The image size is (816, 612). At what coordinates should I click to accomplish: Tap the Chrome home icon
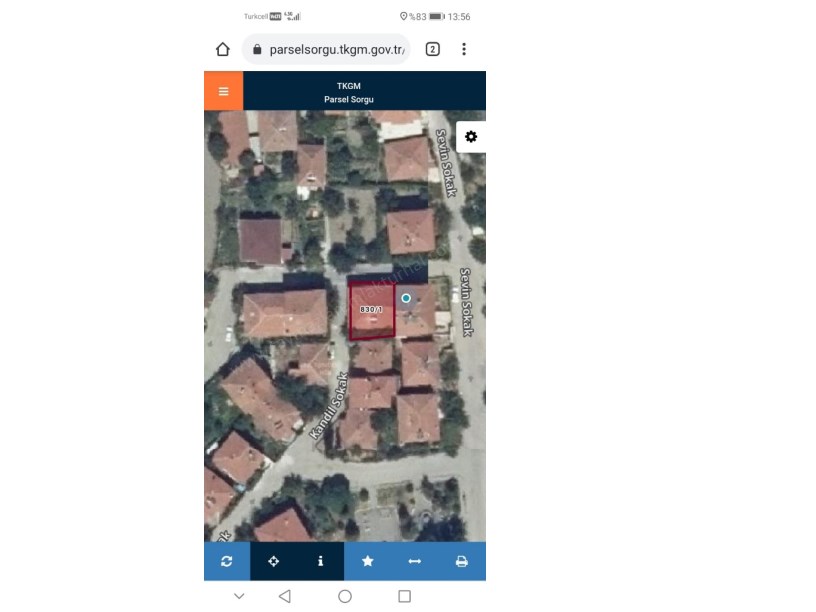(x=223, y=49)
